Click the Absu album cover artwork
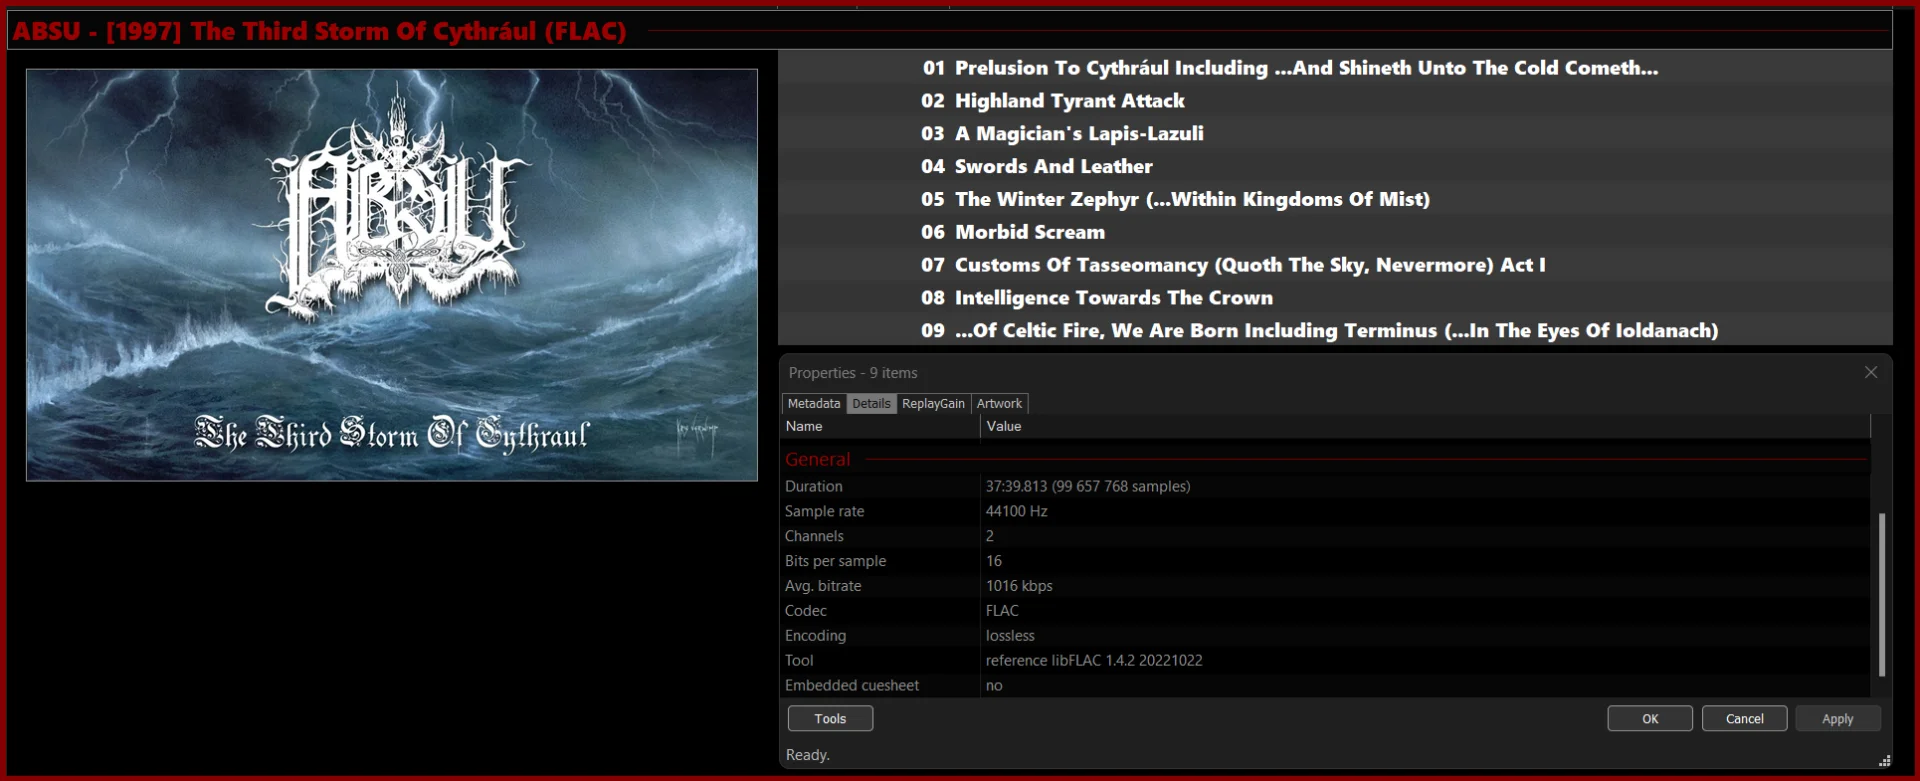 (392, 275)
